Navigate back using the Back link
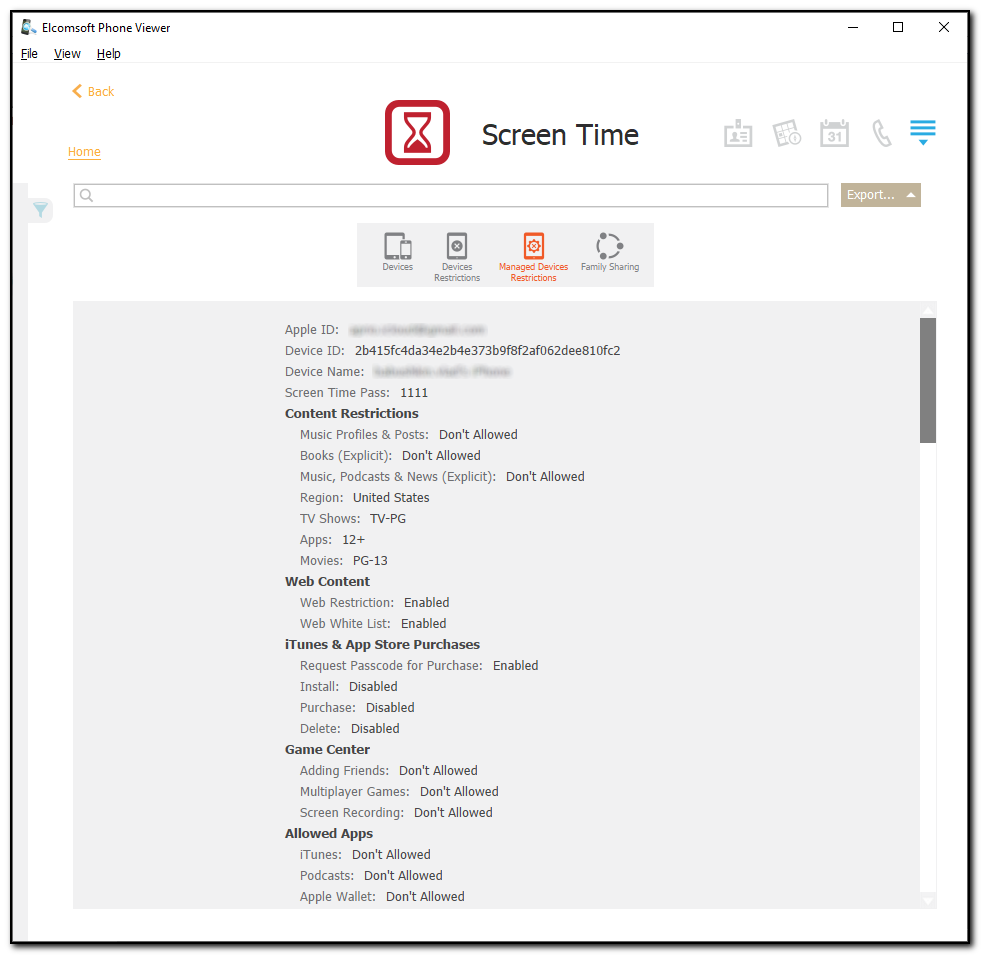Screen dimensions: 981x955 [x=92, y=91]
